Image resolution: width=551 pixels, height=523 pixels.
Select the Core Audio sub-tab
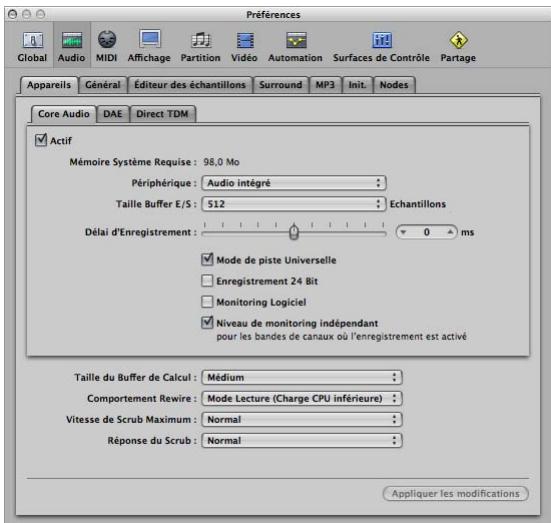pos(64,114)
